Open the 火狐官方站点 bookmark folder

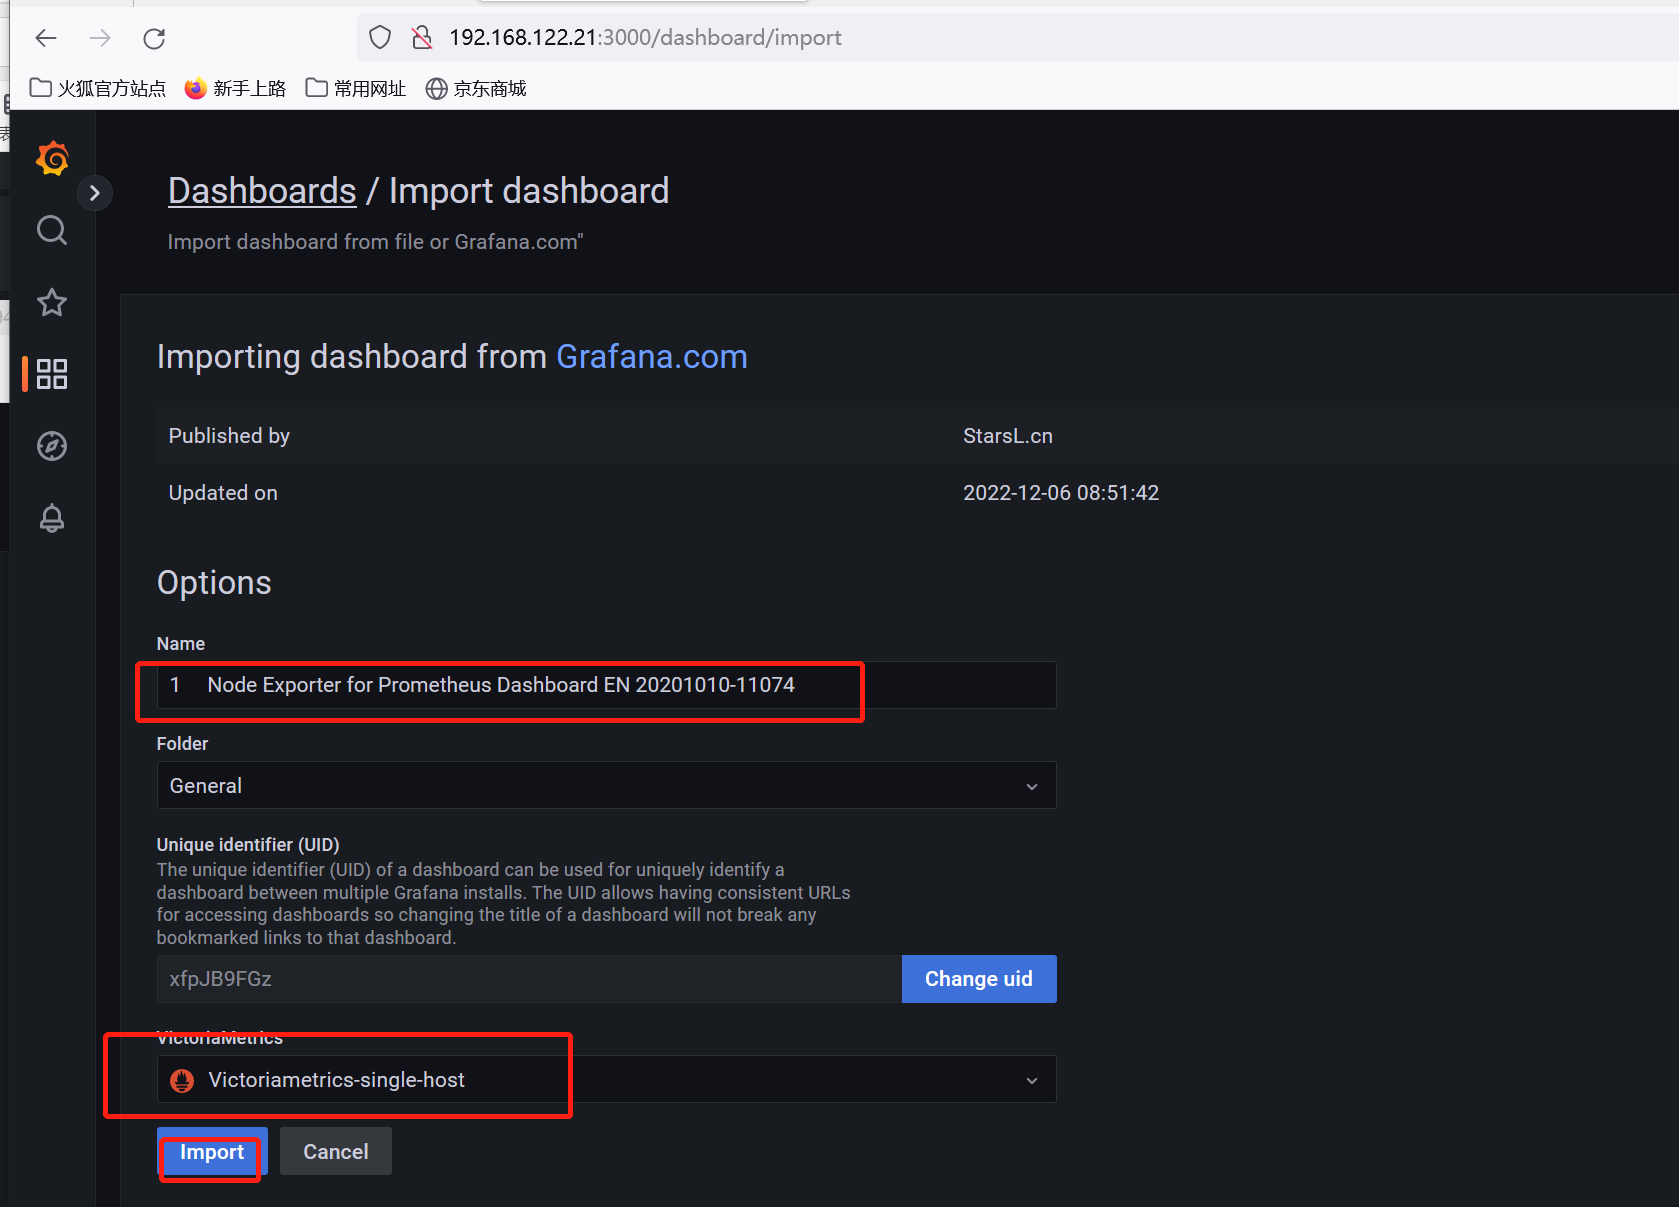coord(98,89)
